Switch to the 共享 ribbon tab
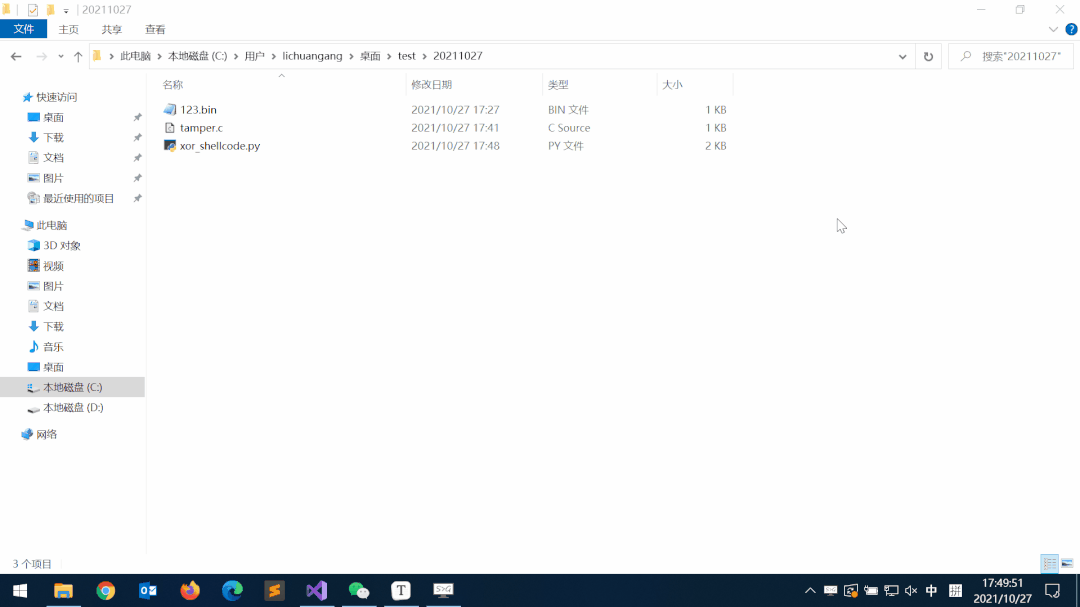Viewport: 1080px width, 607px height. coord(112,29)
